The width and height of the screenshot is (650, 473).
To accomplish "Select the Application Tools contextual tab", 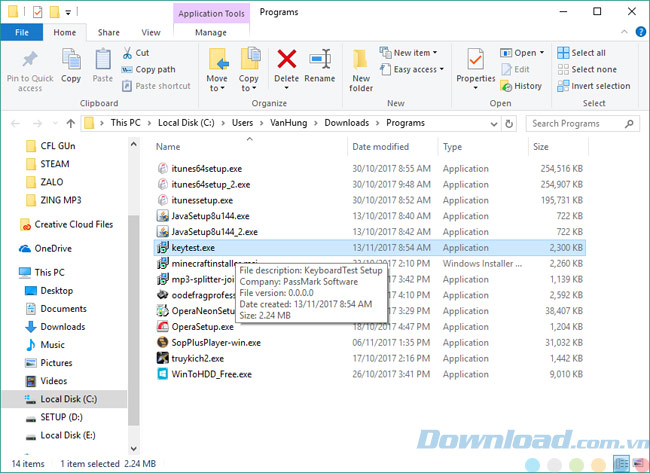I will (211, 13).
